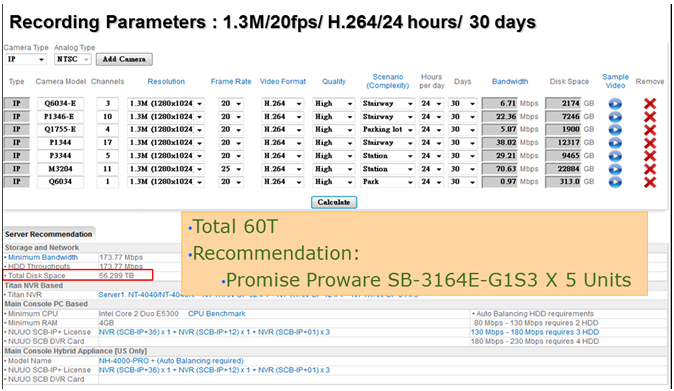Click the channels field showing 10
Viewport: 674px width, 391px height.
(107, 116)
